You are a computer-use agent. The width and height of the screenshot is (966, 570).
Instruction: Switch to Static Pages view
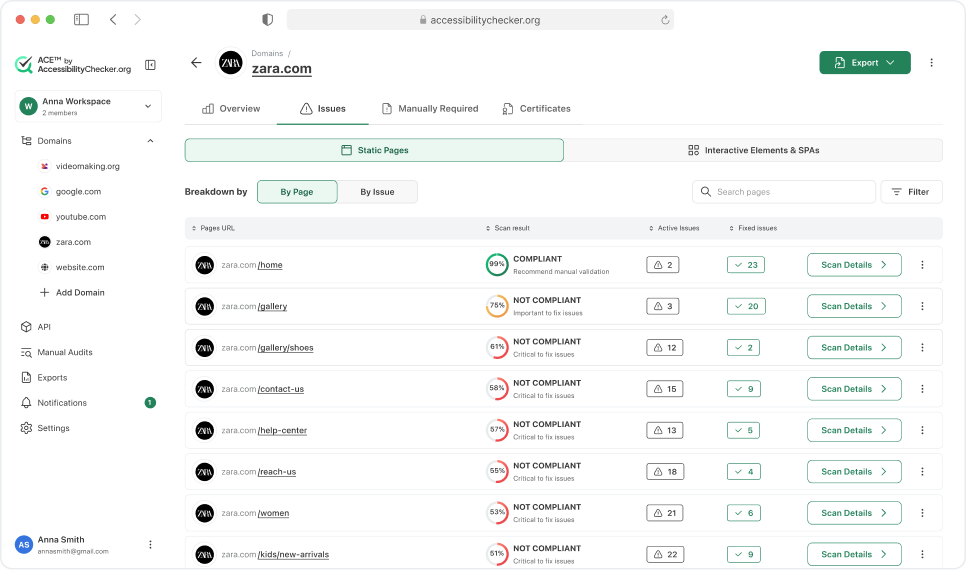tap(374, 150)
